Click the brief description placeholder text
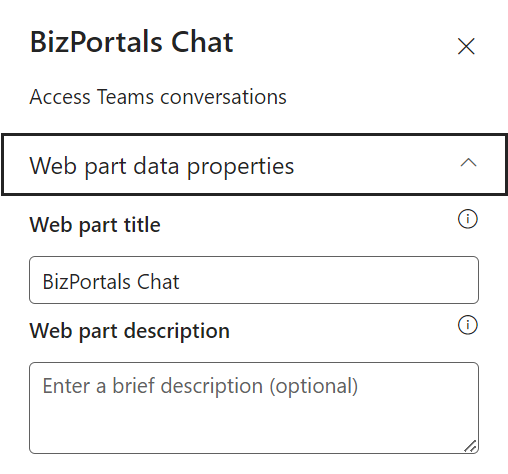 pos(200,386)
